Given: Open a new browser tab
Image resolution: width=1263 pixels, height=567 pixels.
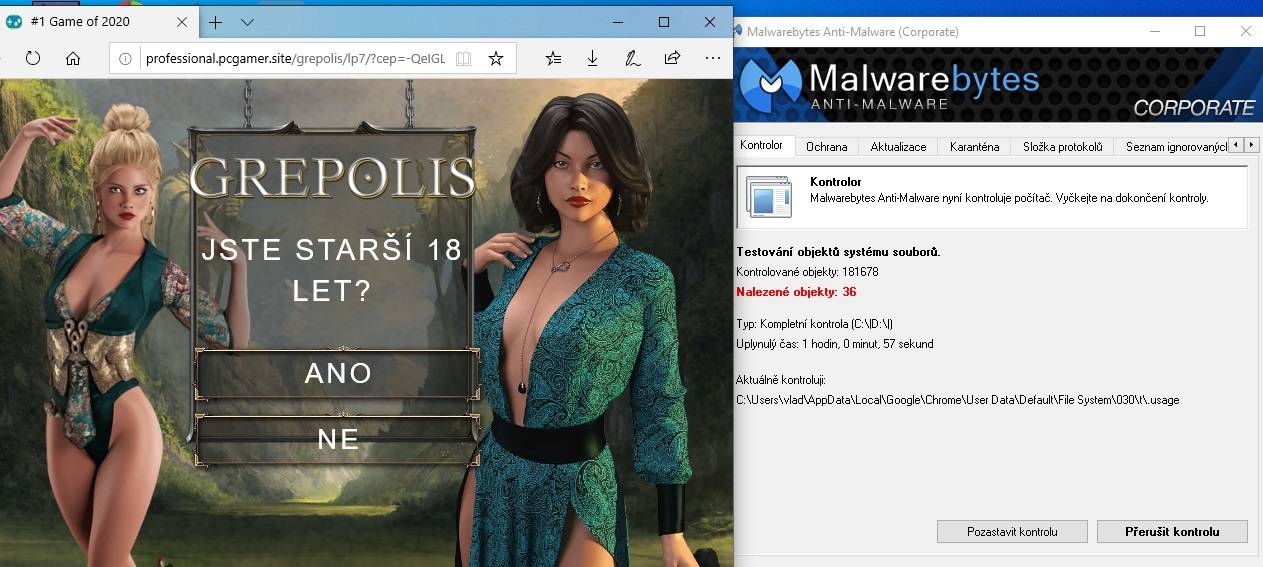Looking at the screenshot, I should [x=215, y=22].
